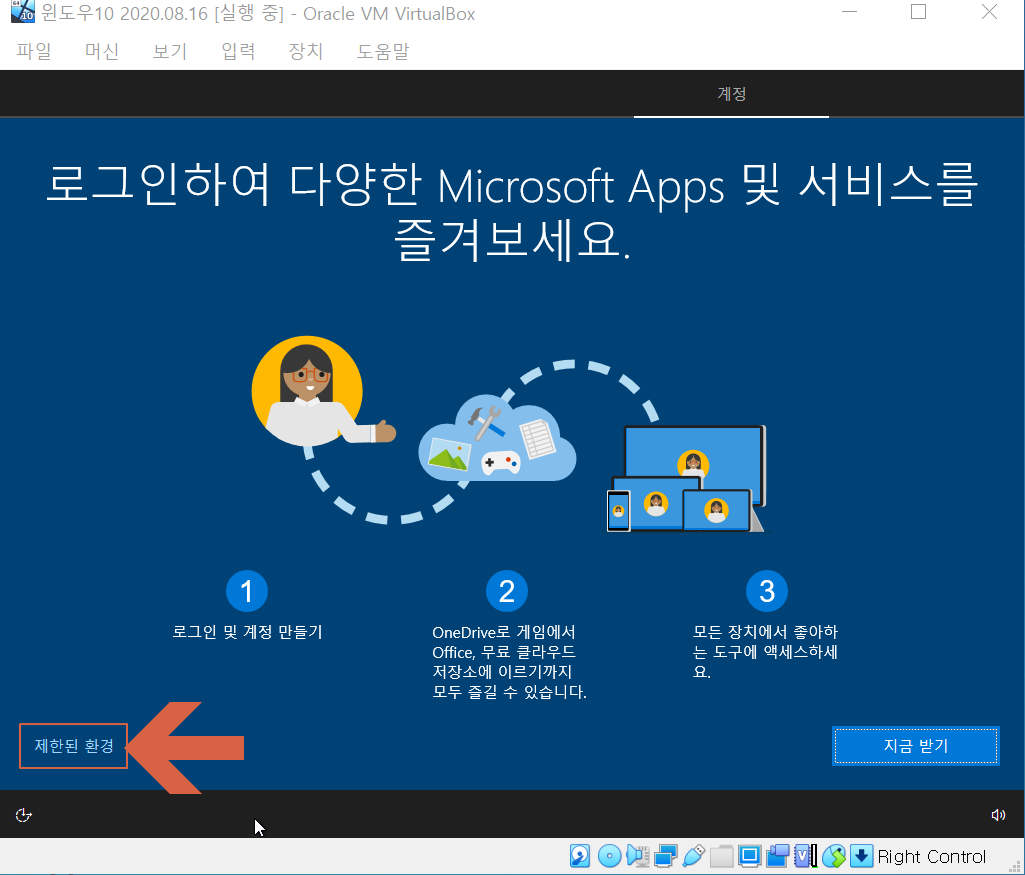Click step 2 numbered circle
1025x875 pixels.
tap(507, 591)
